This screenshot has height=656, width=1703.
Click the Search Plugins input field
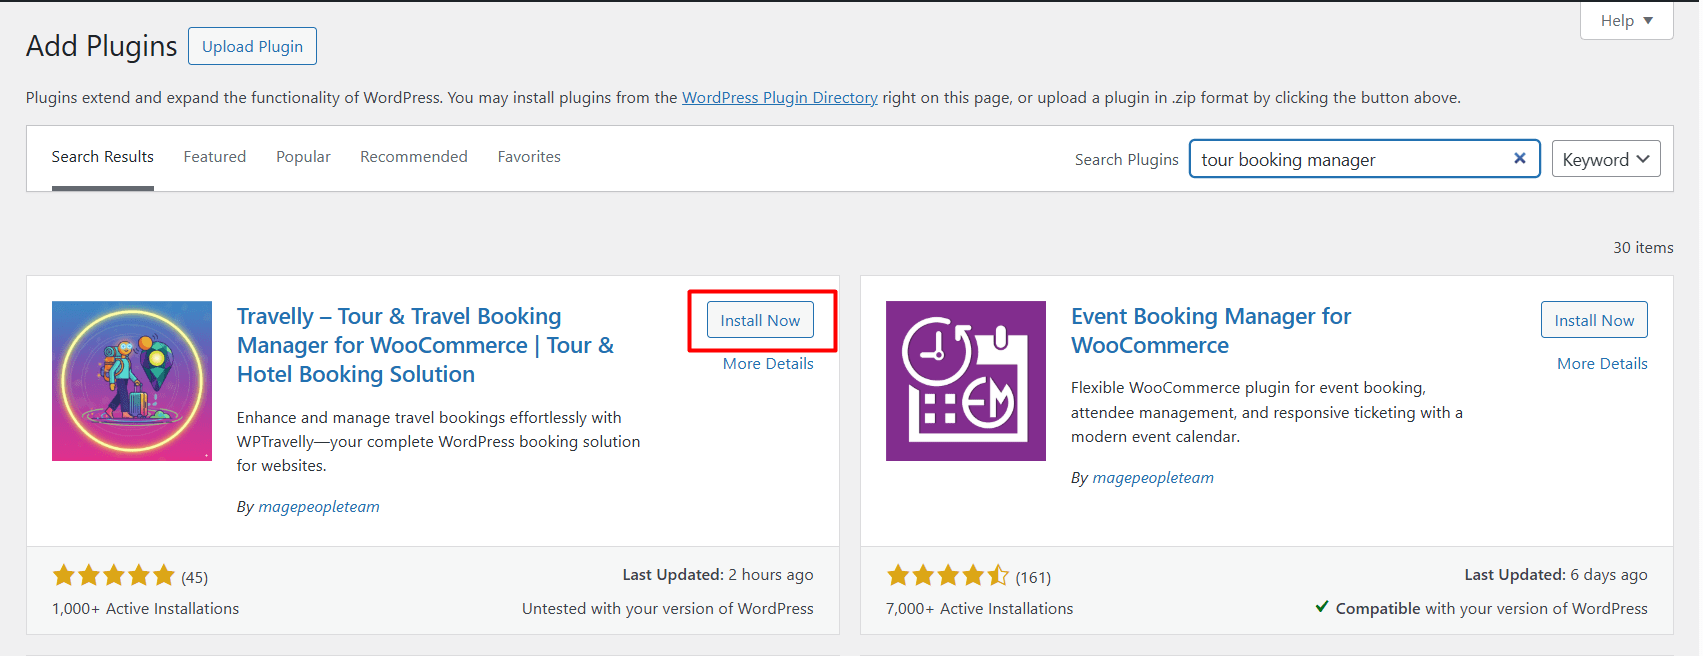[x=1350, y=159]
